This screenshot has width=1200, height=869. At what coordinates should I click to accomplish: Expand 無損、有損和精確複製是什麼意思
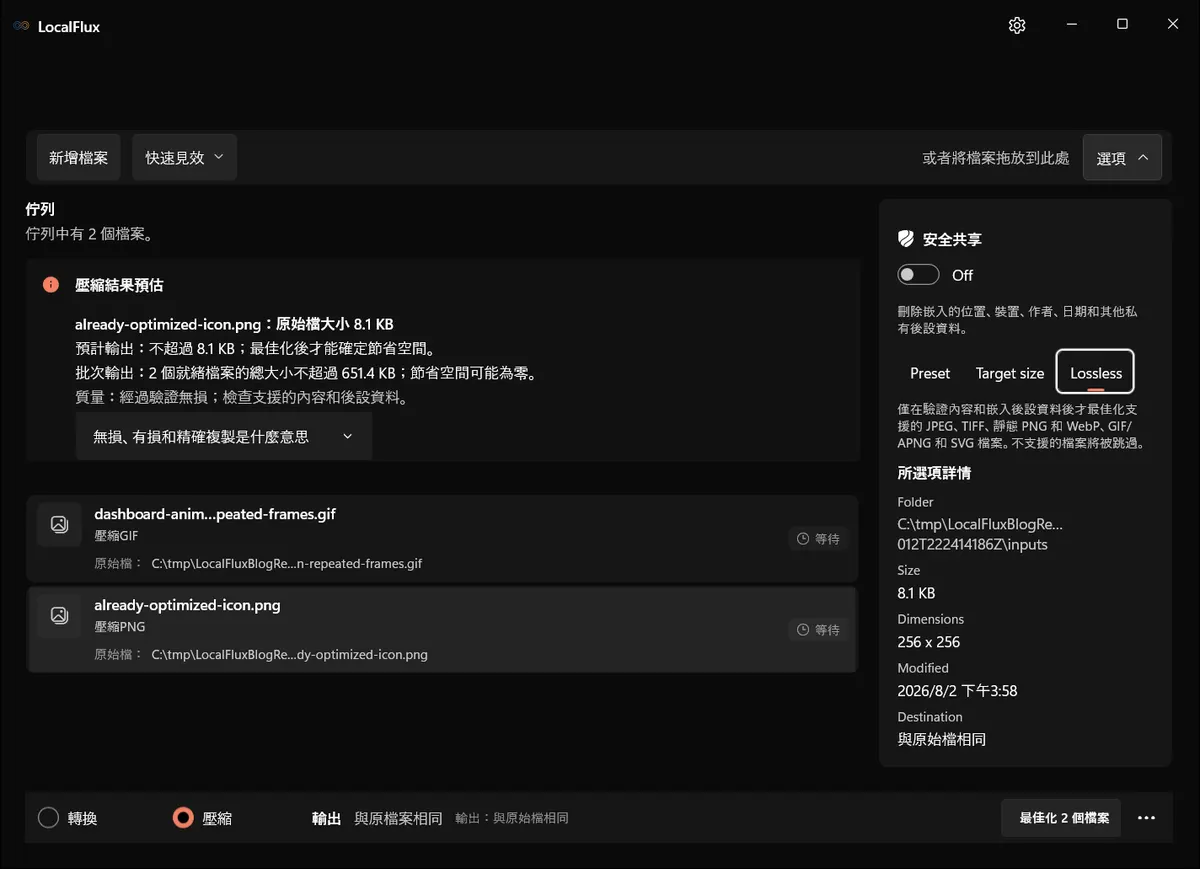tap(224, 436)
